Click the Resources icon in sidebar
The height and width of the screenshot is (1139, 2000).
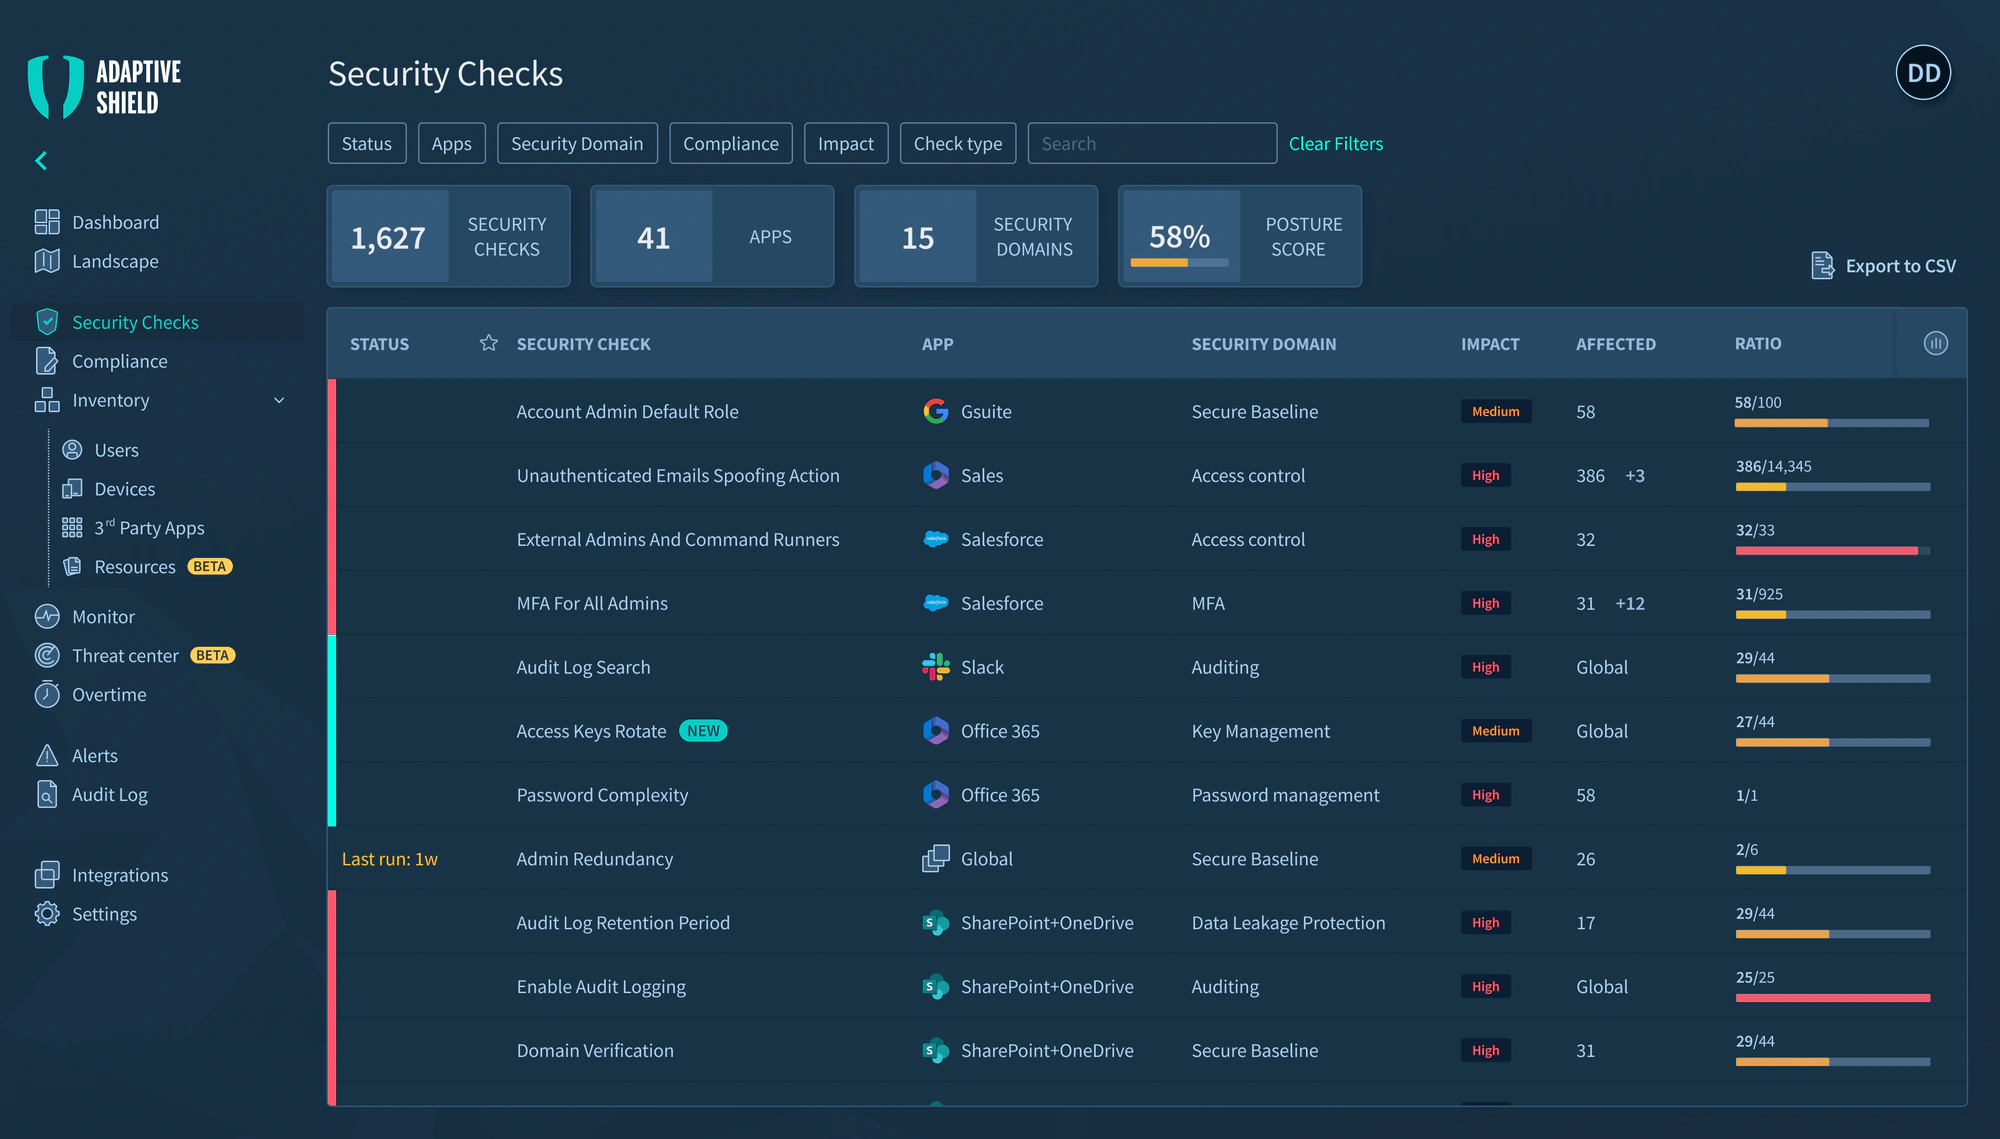pos(72,567)
